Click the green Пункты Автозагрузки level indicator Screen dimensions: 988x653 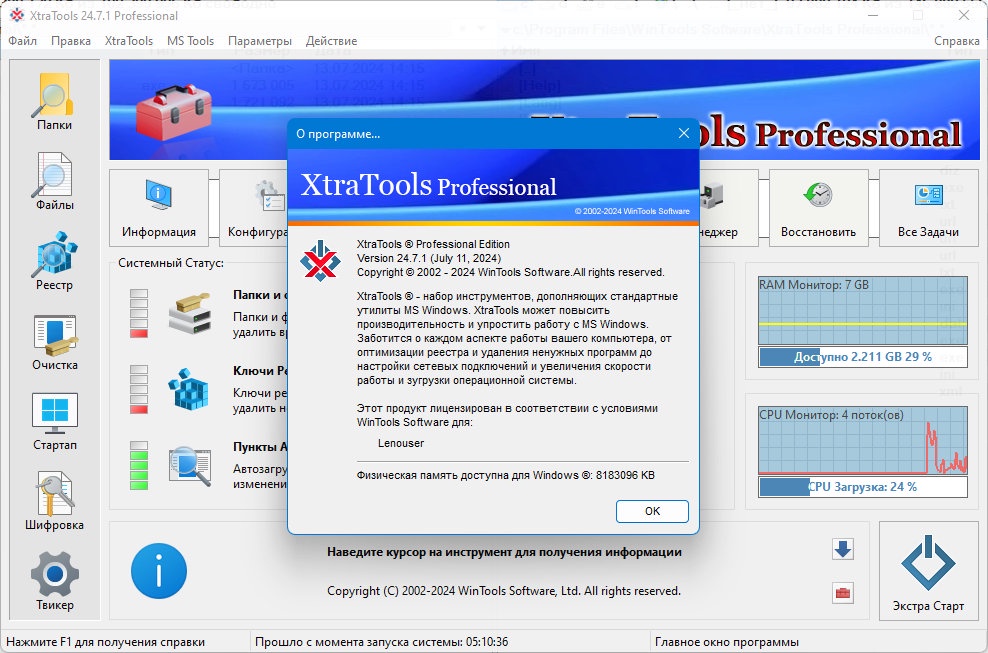[x=139, y=465]
